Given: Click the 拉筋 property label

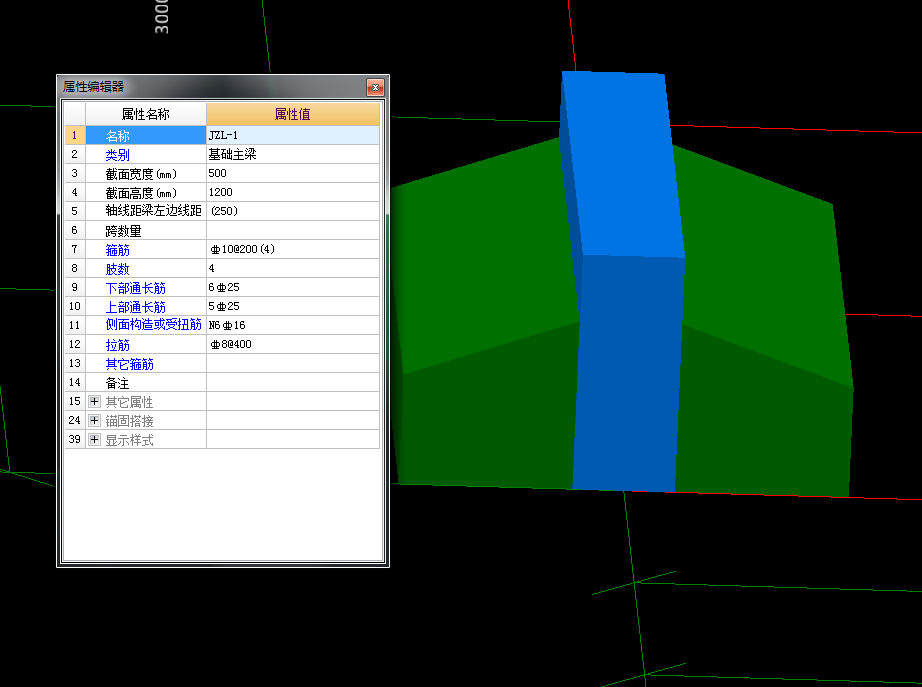Looking at the screenshot, I should tap(118, 345).
